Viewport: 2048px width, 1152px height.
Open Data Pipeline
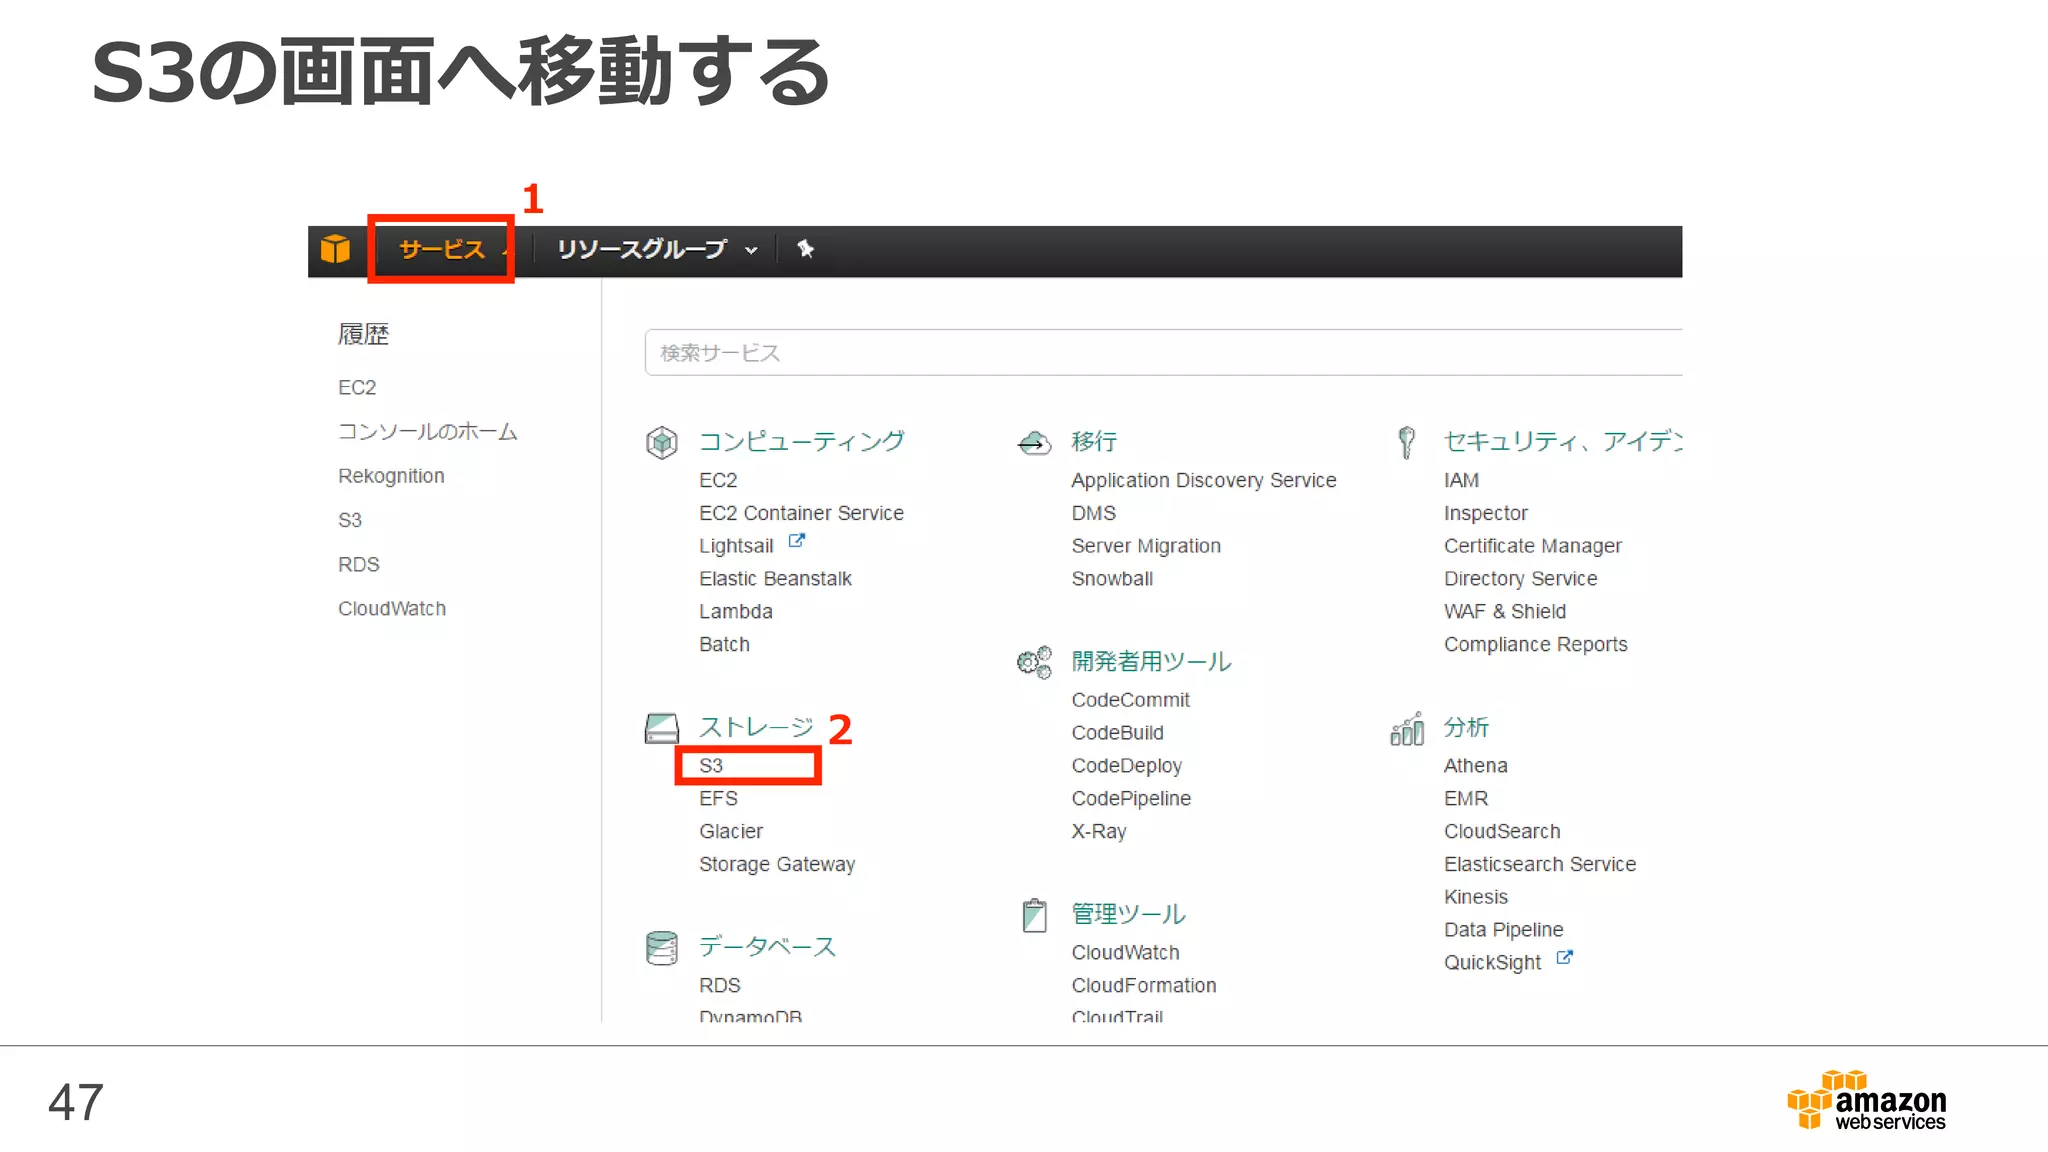click(1504, 930)
